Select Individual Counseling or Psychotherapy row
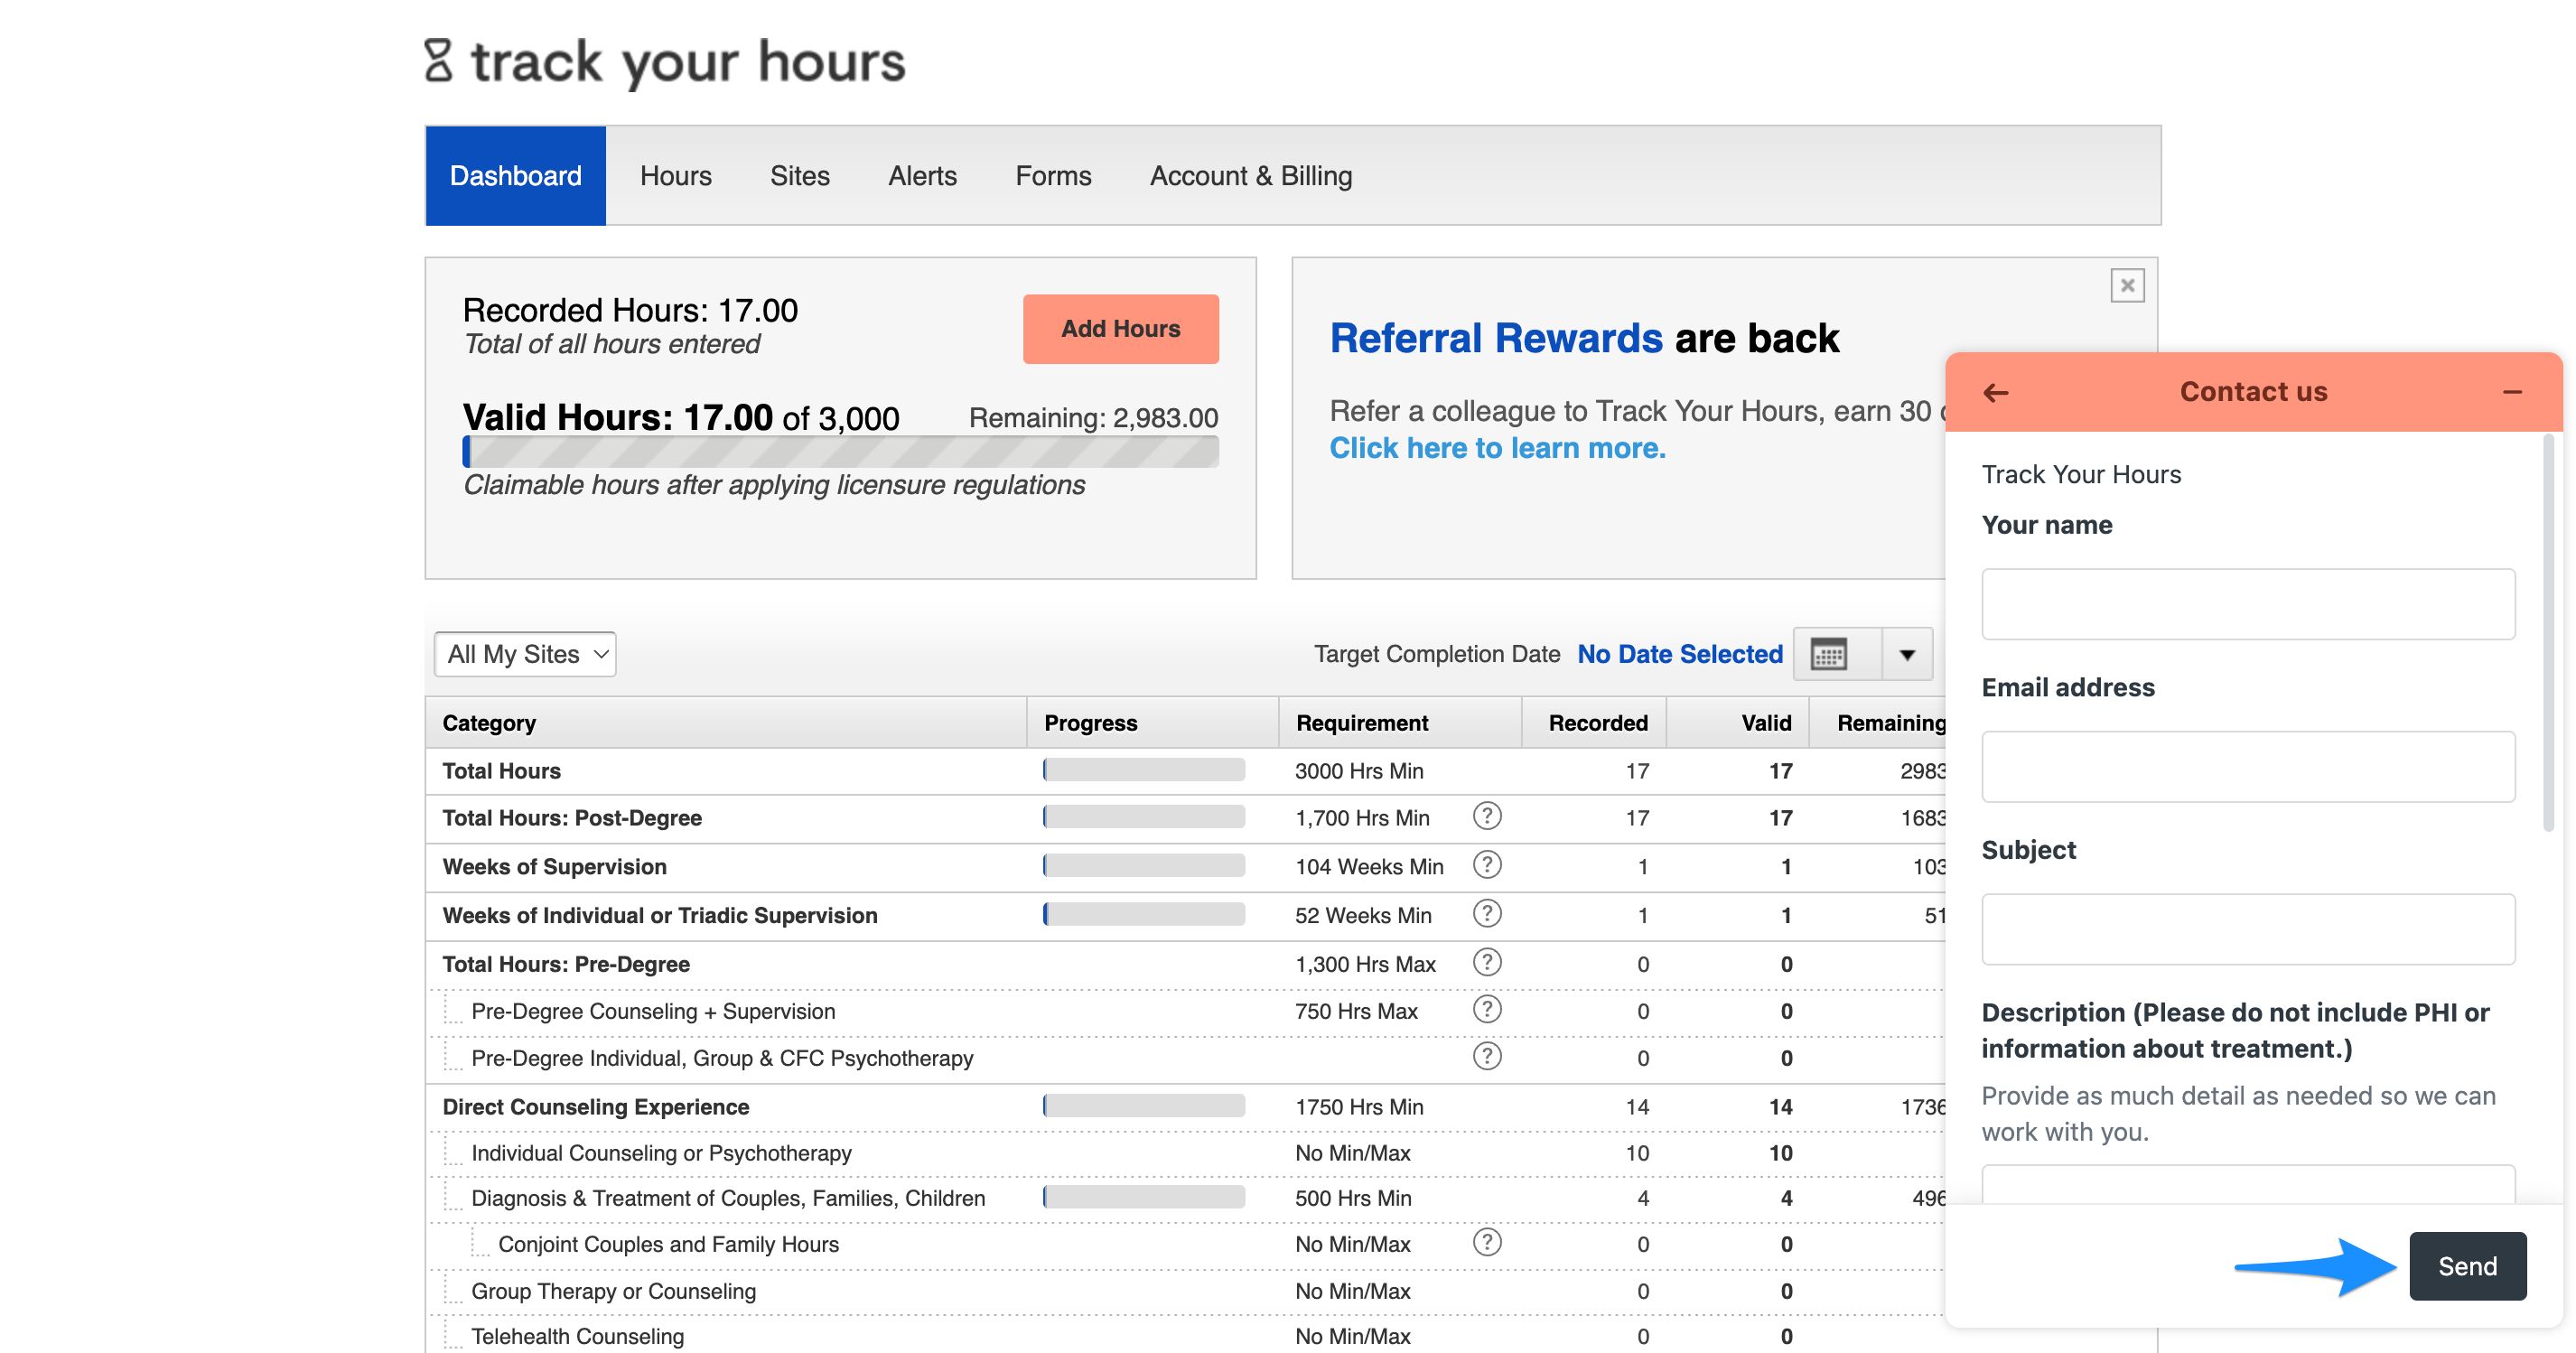This screenshot has height=1353, width=2576. 661,1153
